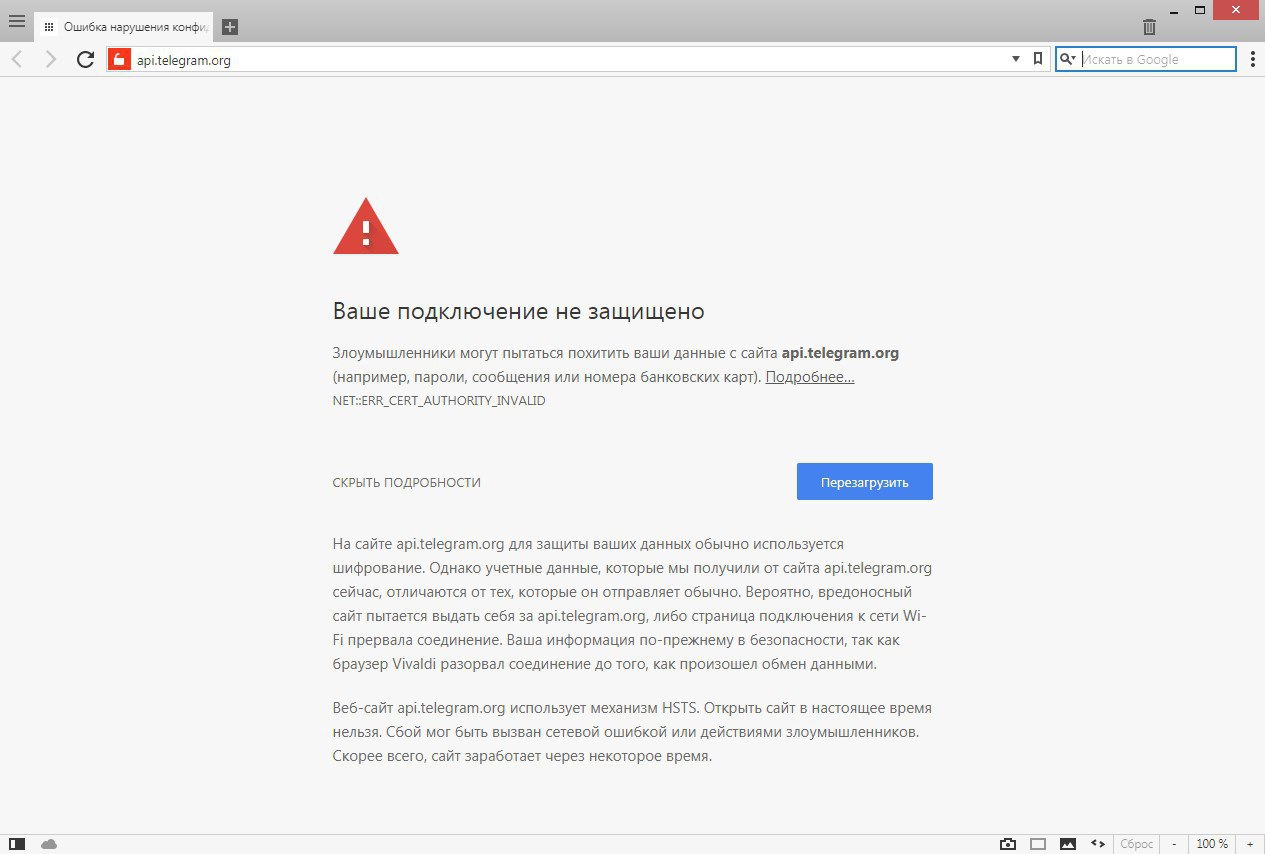
Task: Close the Vivaldi window with the red X
Action: pos(1236,9)
